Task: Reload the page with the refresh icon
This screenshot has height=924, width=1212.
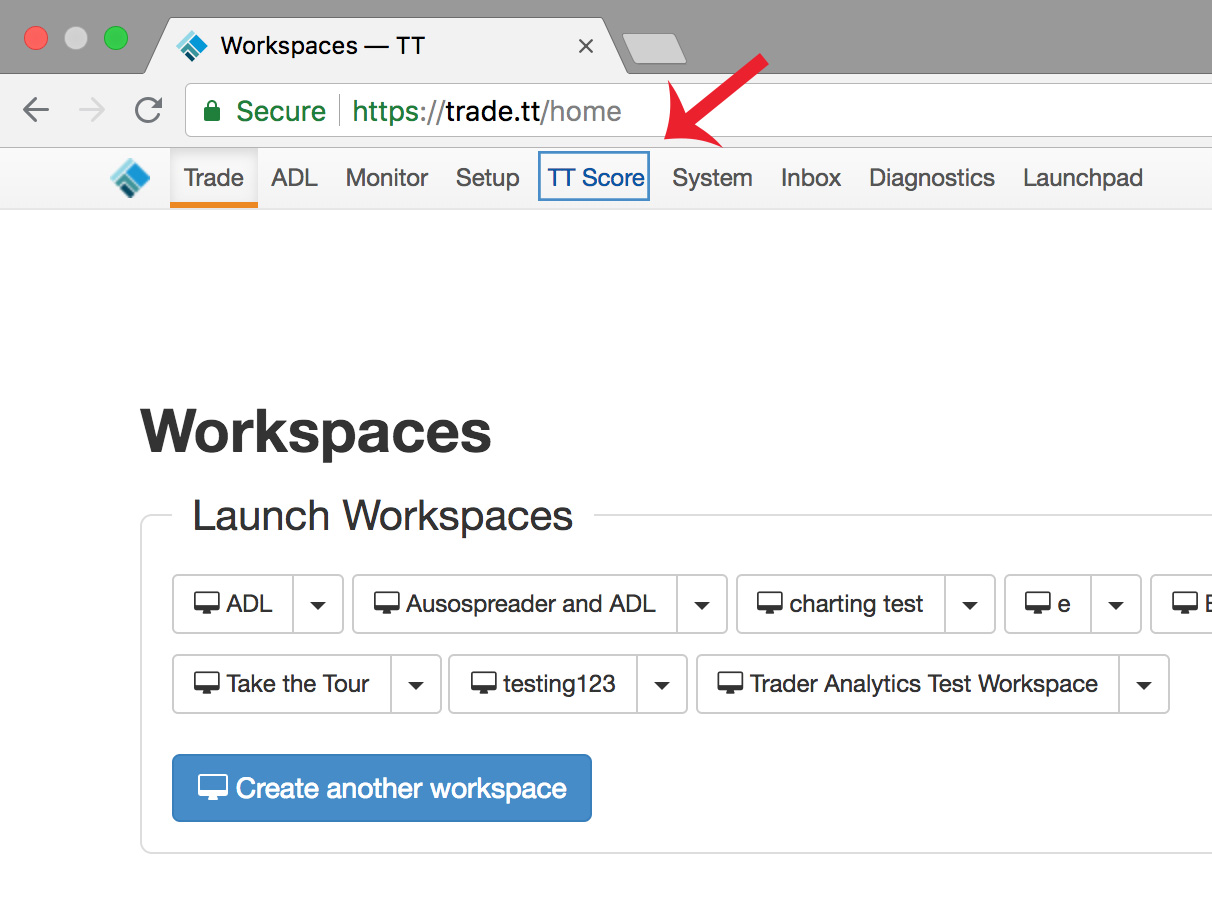Action: 149,110
